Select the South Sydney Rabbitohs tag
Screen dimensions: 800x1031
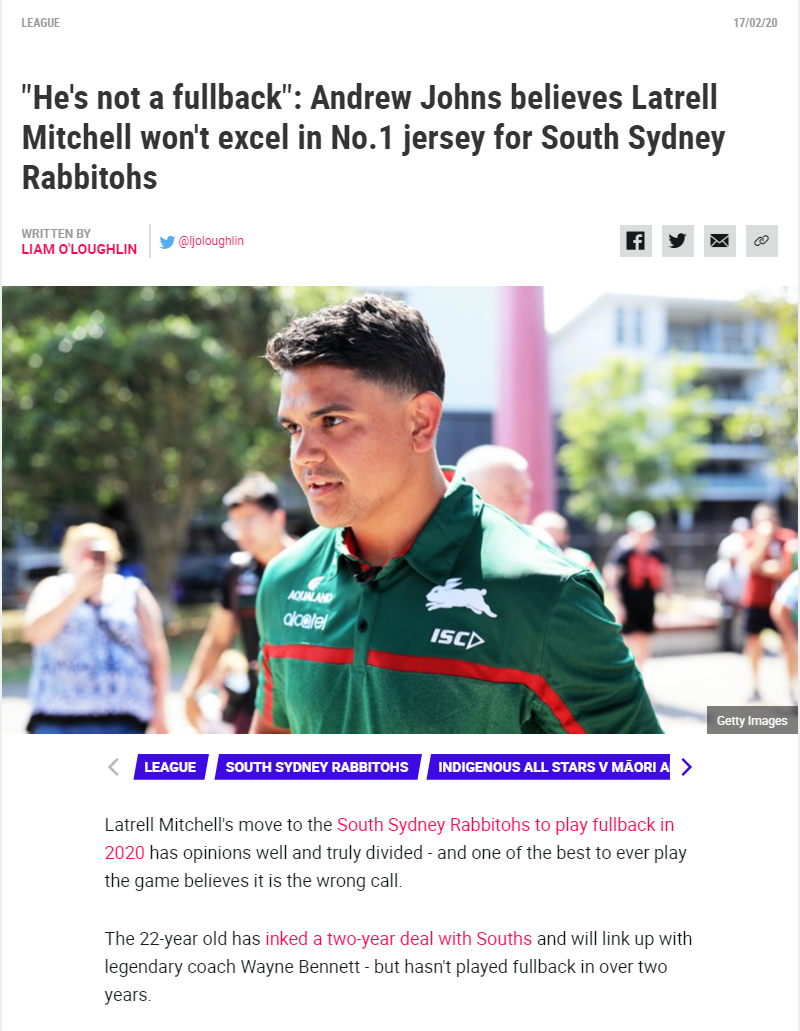click(x=318, y=767)
